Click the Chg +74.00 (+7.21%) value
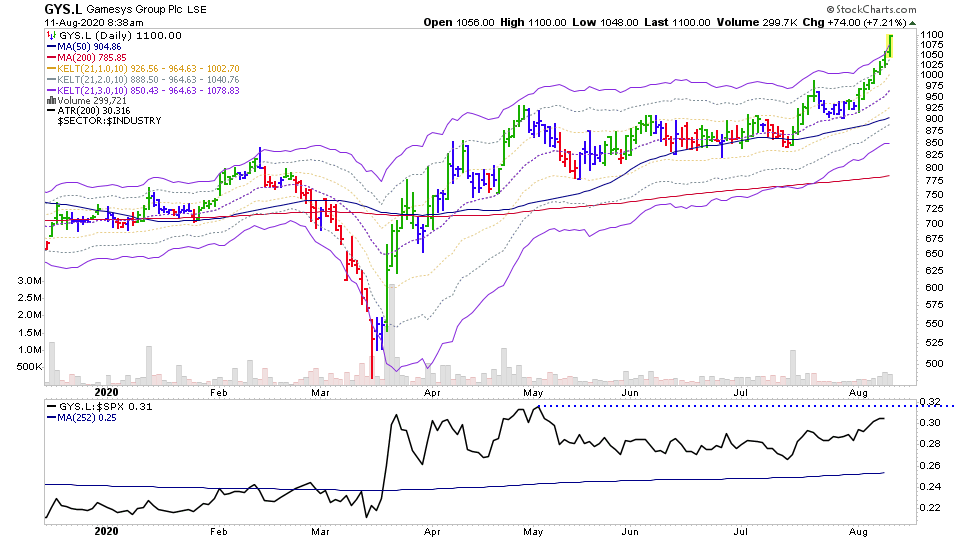 tap(854, 23)
